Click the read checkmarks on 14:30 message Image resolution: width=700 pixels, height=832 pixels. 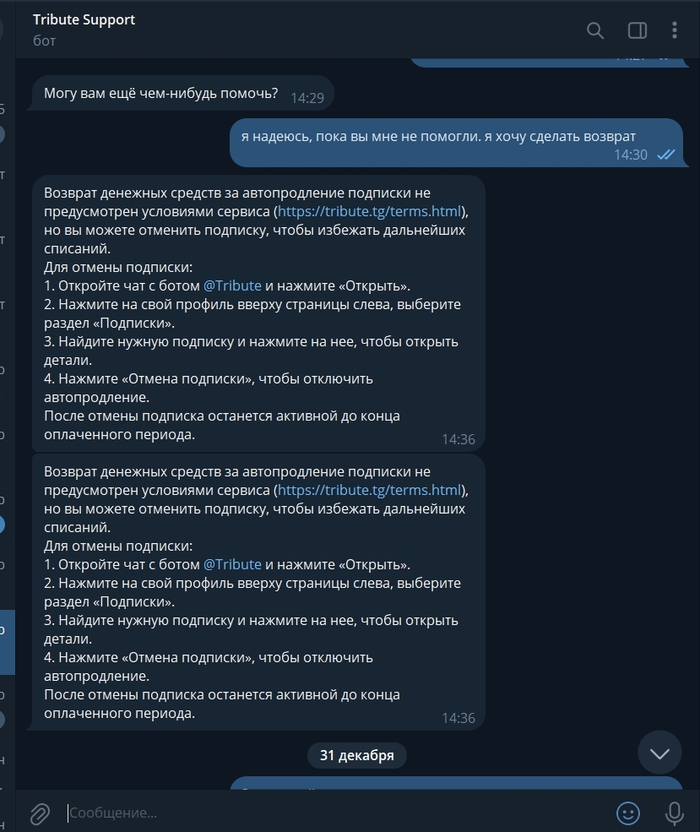(666, 154)
